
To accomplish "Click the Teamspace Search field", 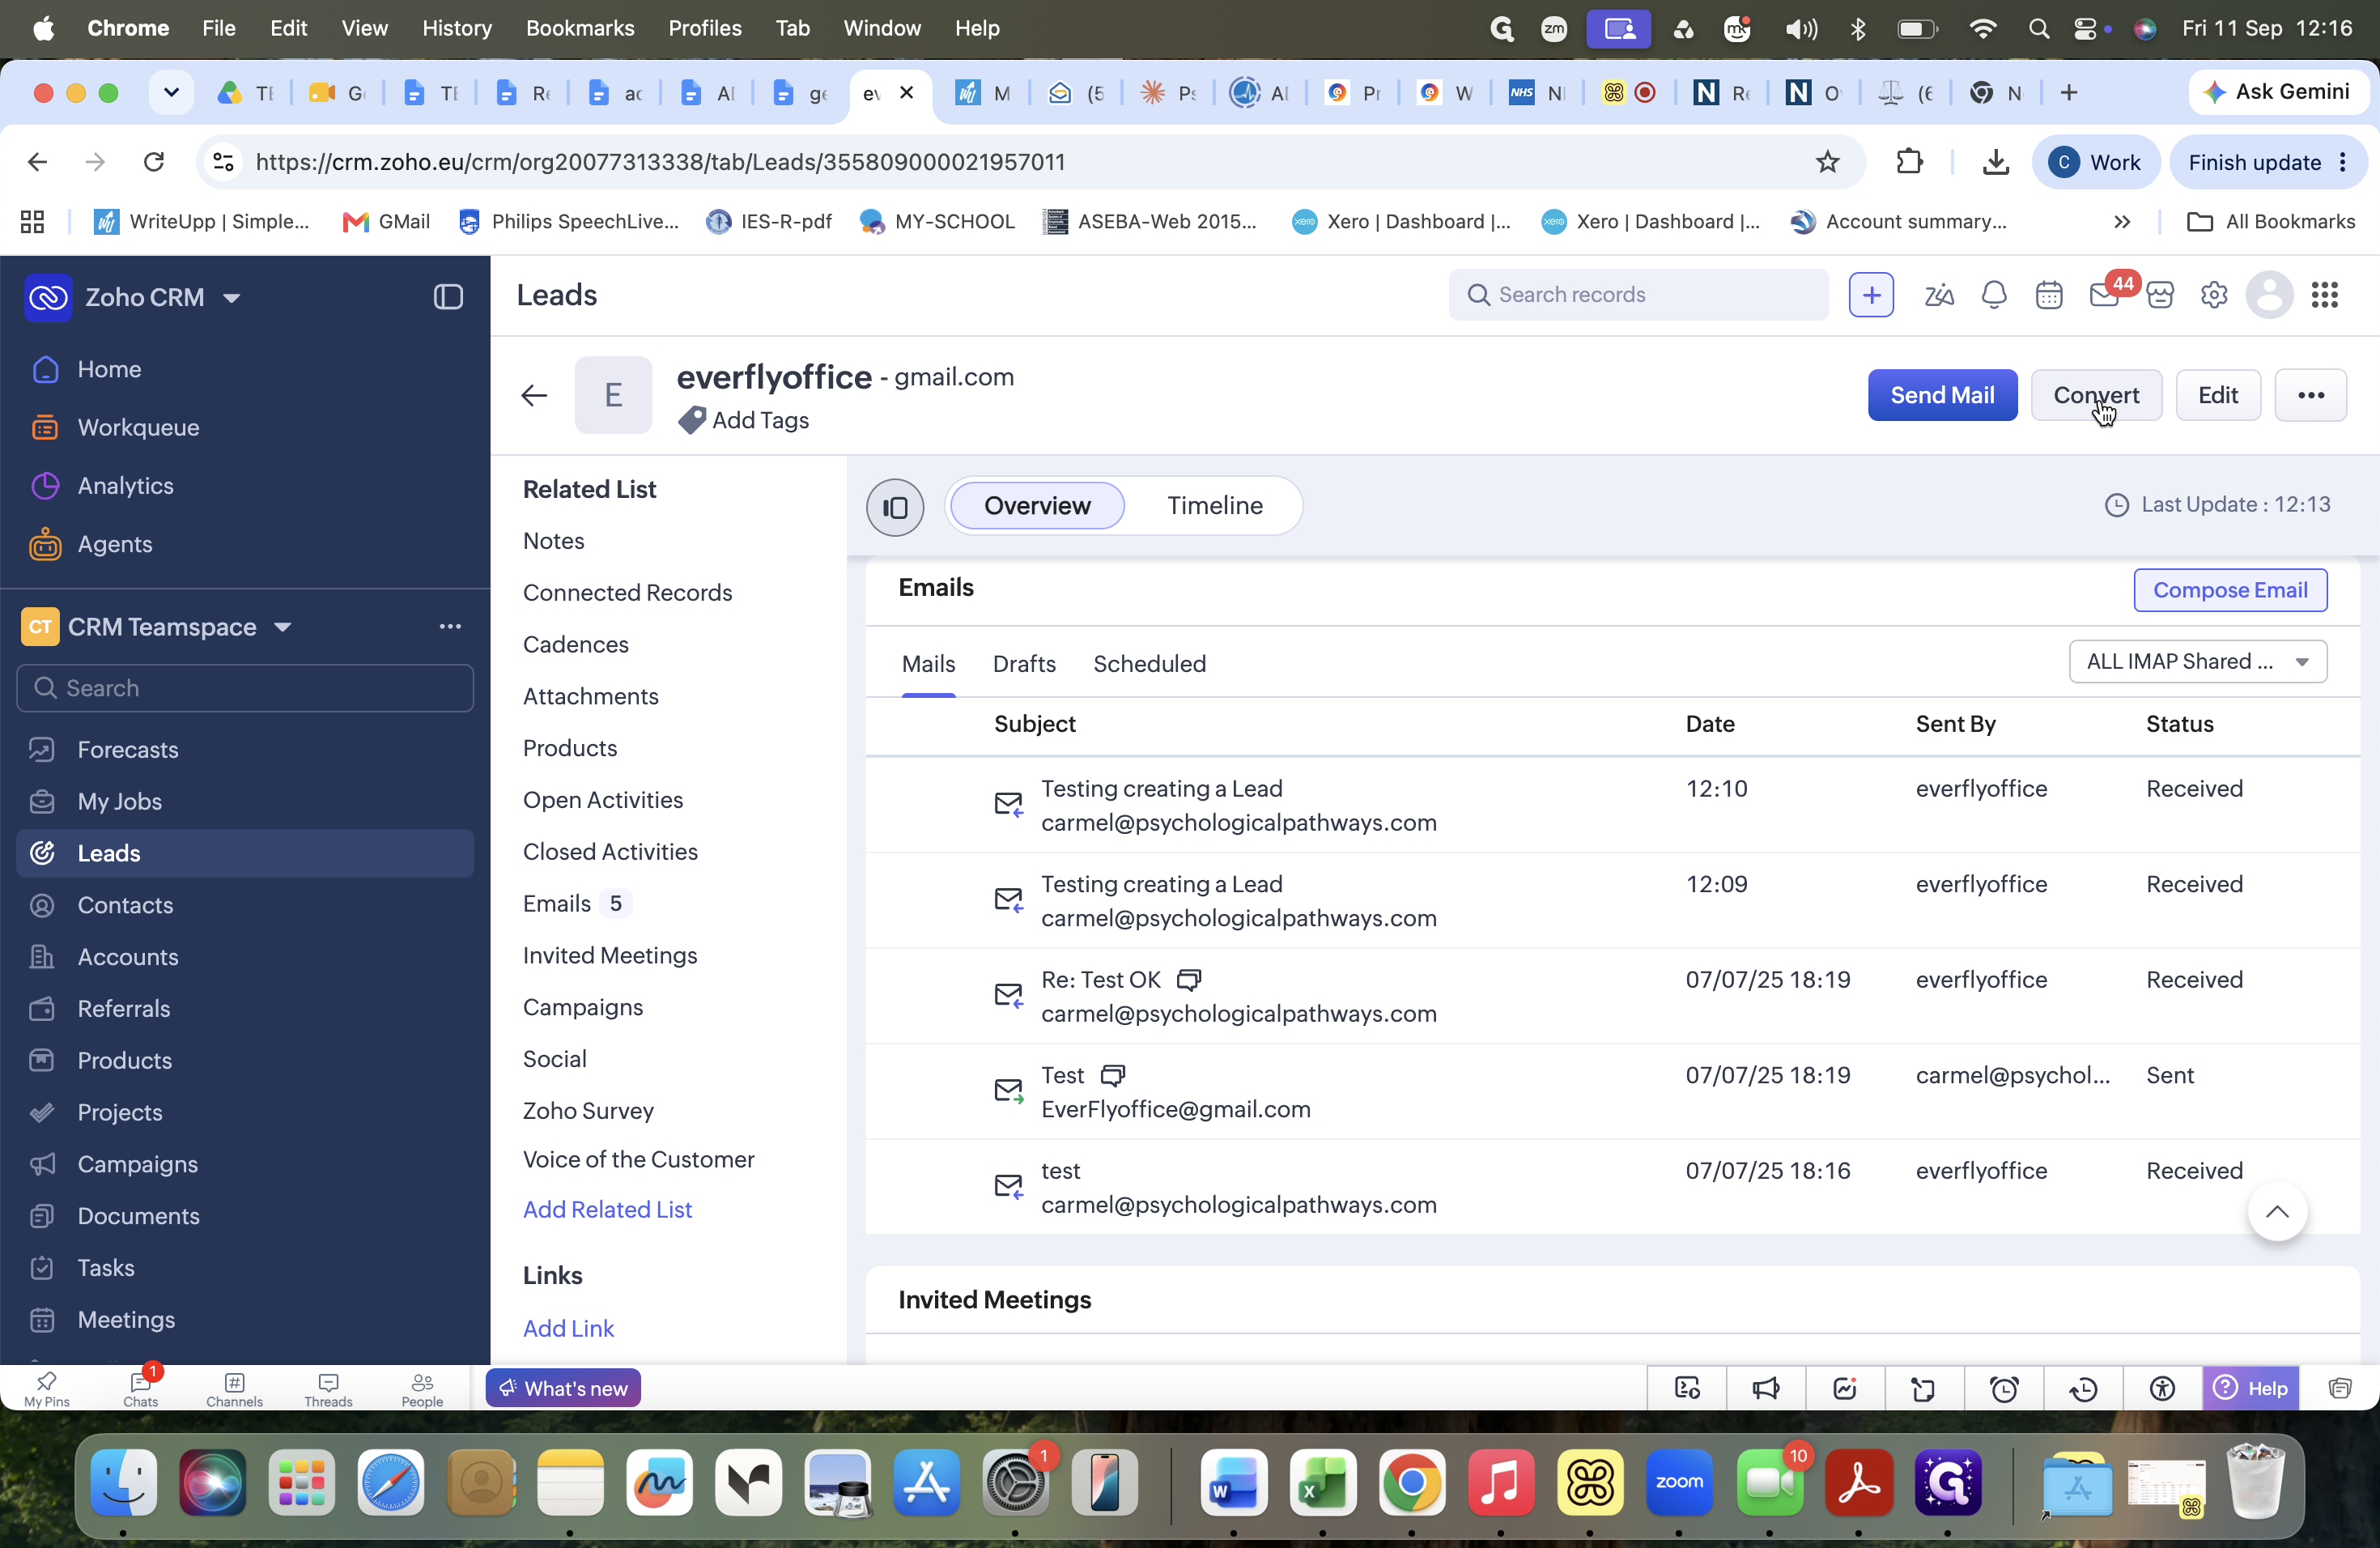I will click(x=245, y=688).
